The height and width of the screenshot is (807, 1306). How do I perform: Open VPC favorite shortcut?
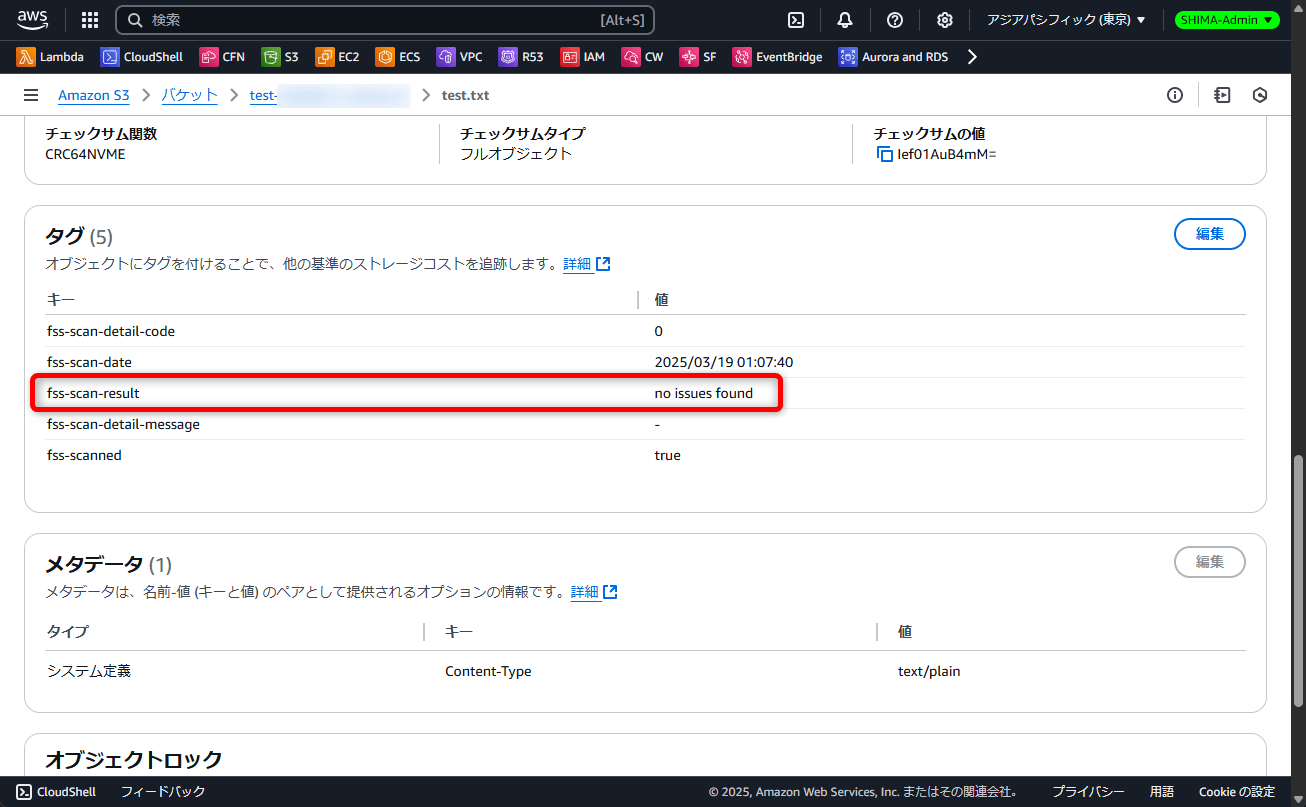click(460, 57)
